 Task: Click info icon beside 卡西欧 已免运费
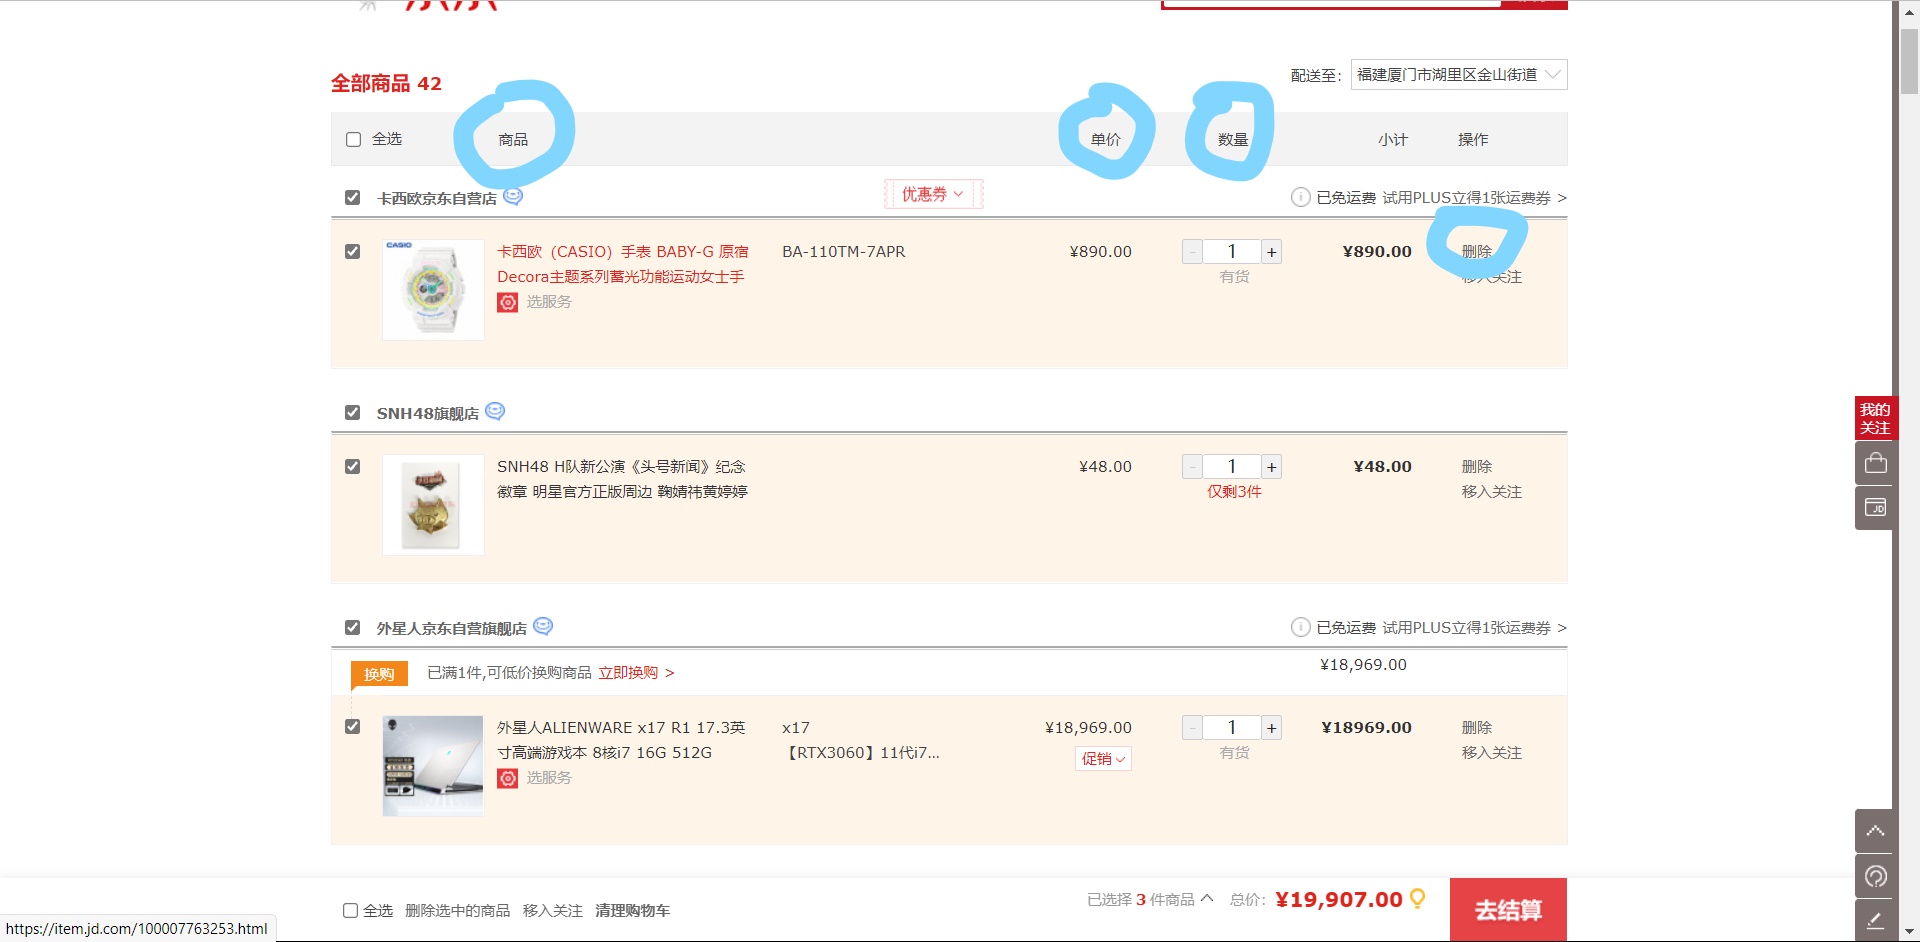pos(1301,197)
